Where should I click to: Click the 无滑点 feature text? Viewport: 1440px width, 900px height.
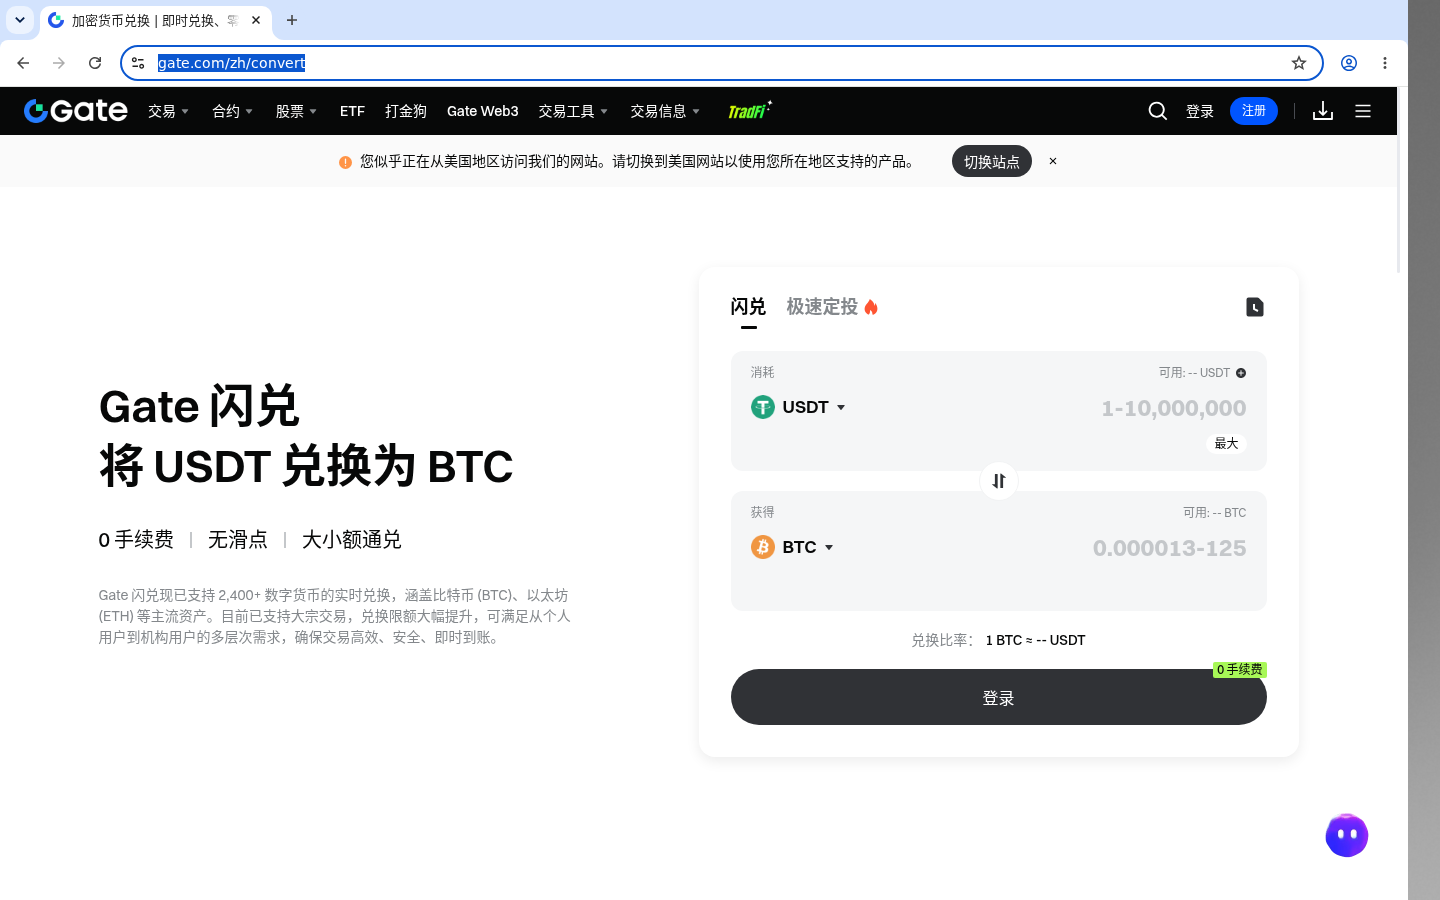238,540
